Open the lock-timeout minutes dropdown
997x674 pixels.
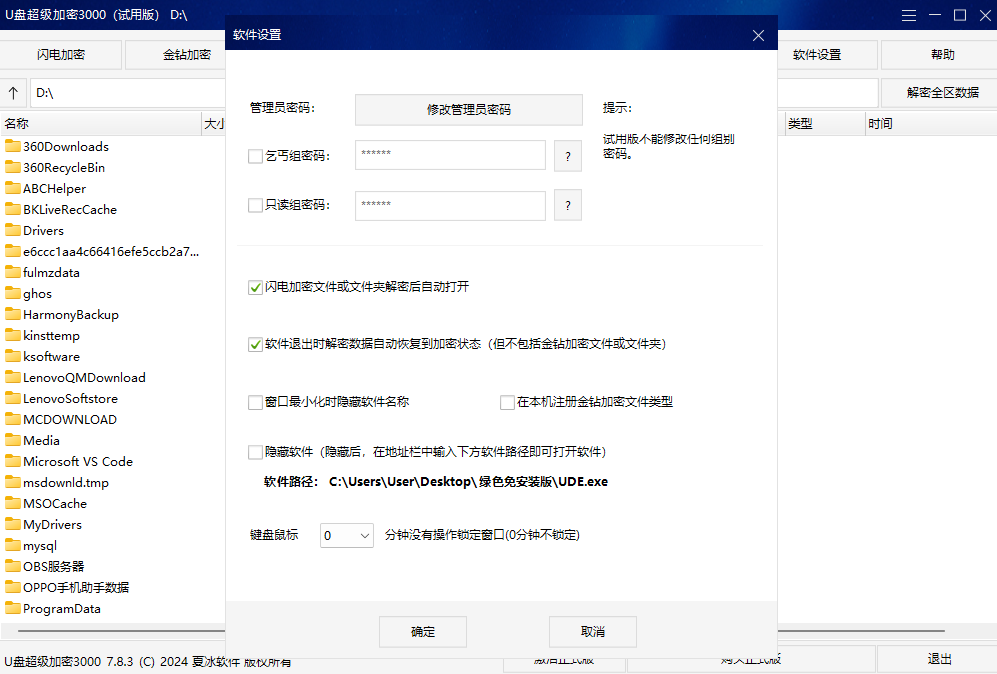pyautogui.click(x=347, y=536)
